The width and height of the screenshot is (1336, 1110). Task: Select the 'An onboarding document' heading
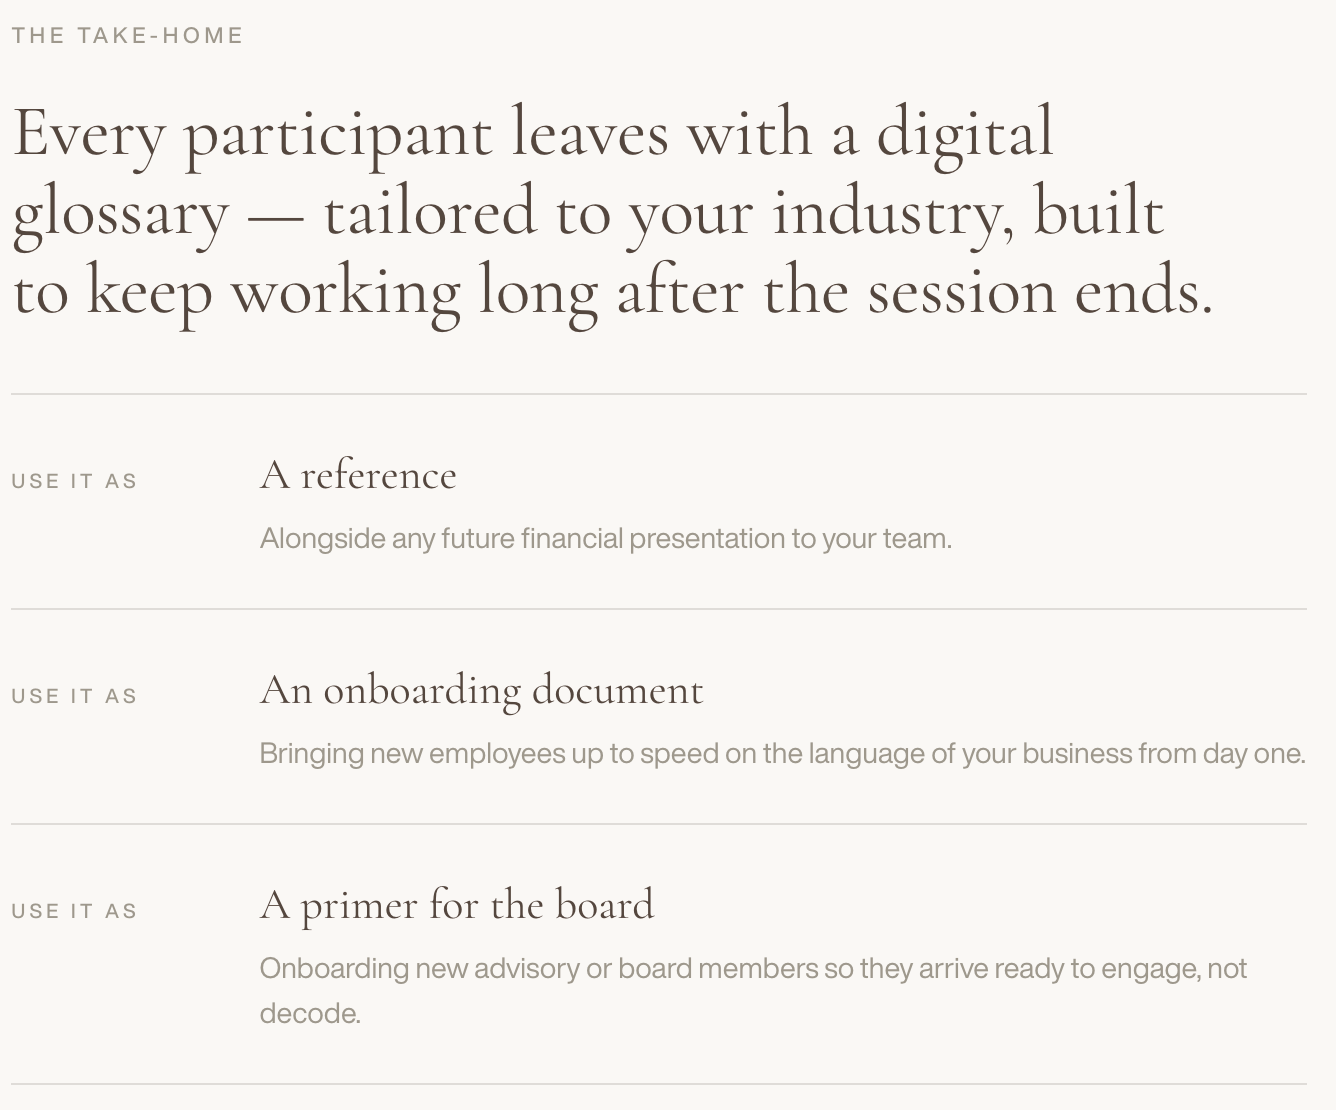[x=481, y=690]
